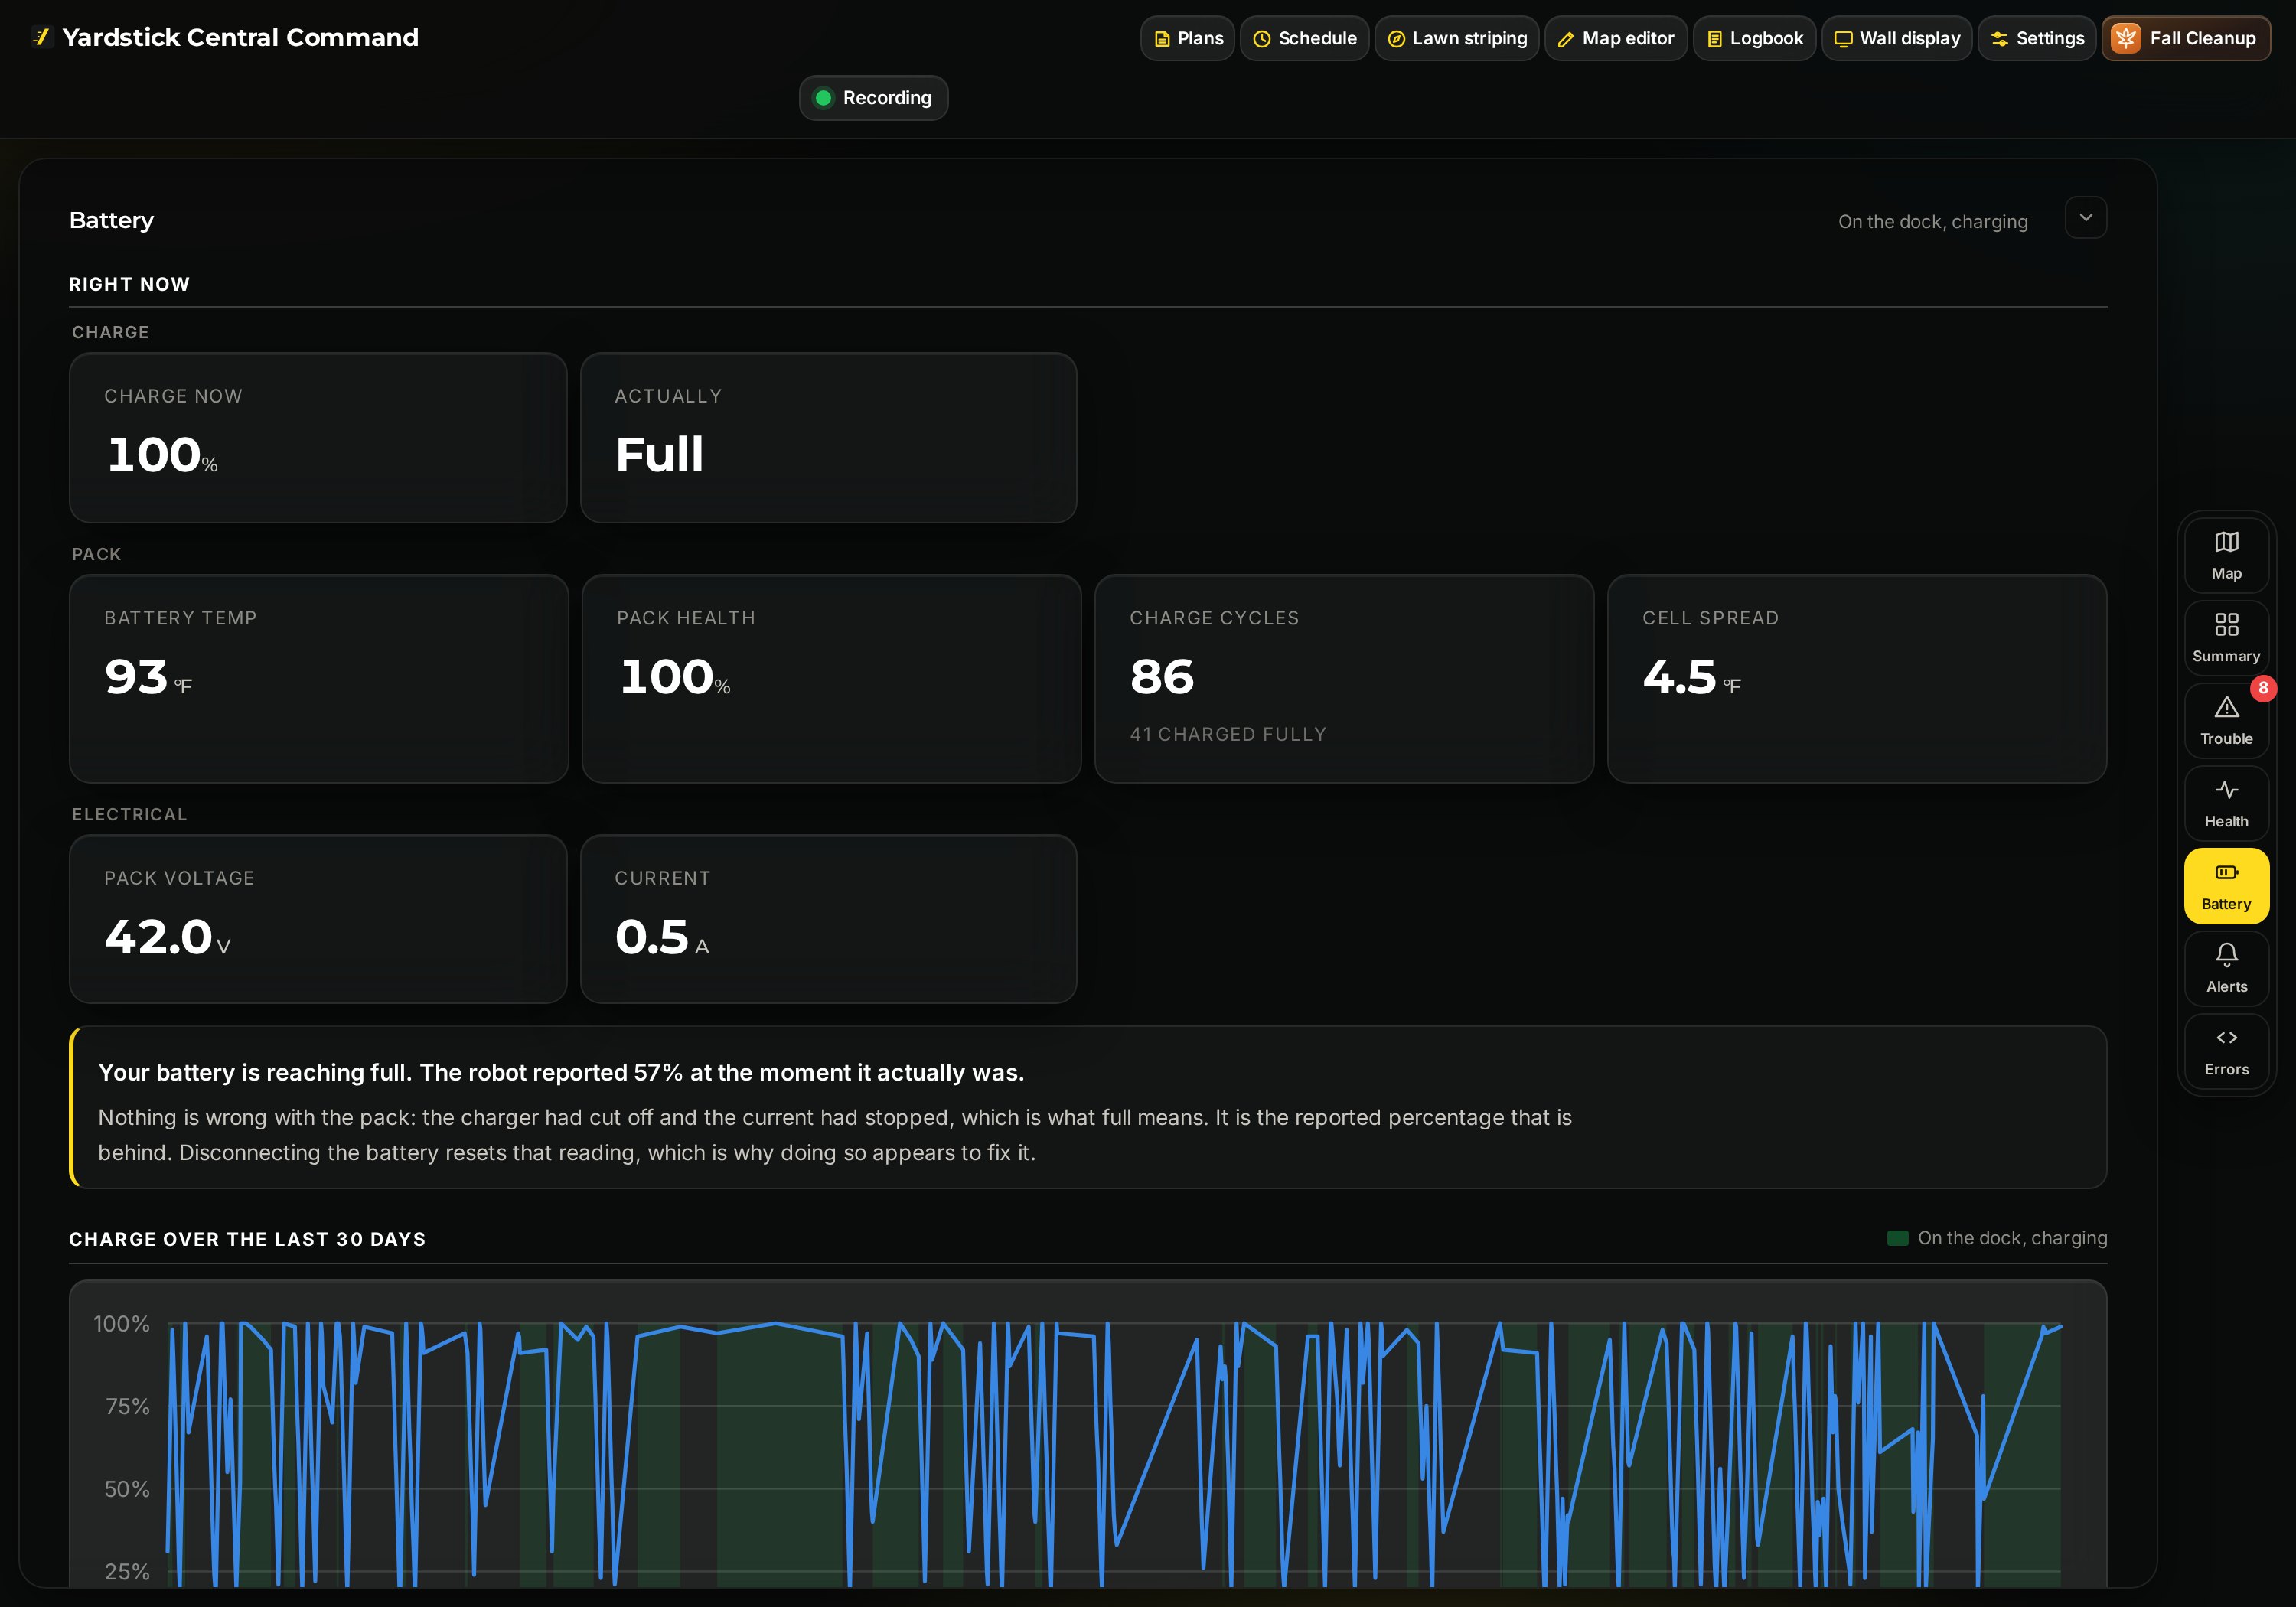The width and height of the screenshot is (2296, 1607).
Task: Click the "On the dock, charging" header status
Action: point(1932,222)
